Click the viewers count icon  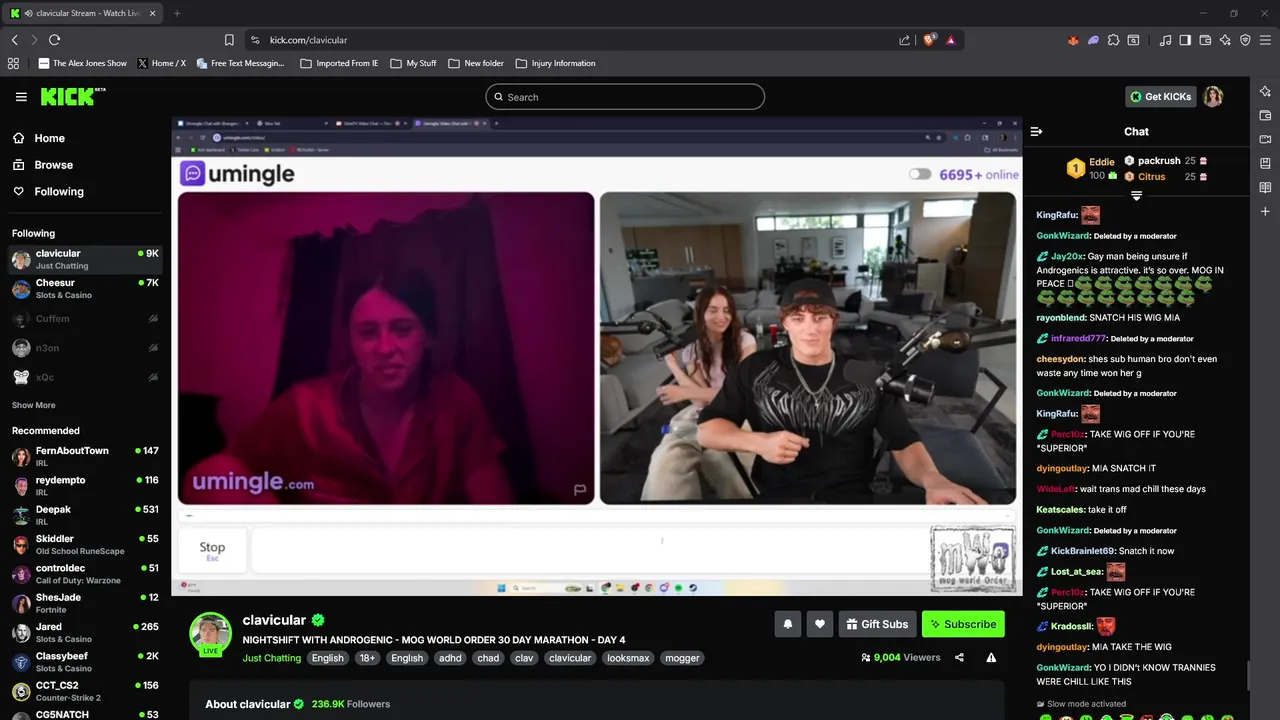pyautogui.click(x=865, y=658)
